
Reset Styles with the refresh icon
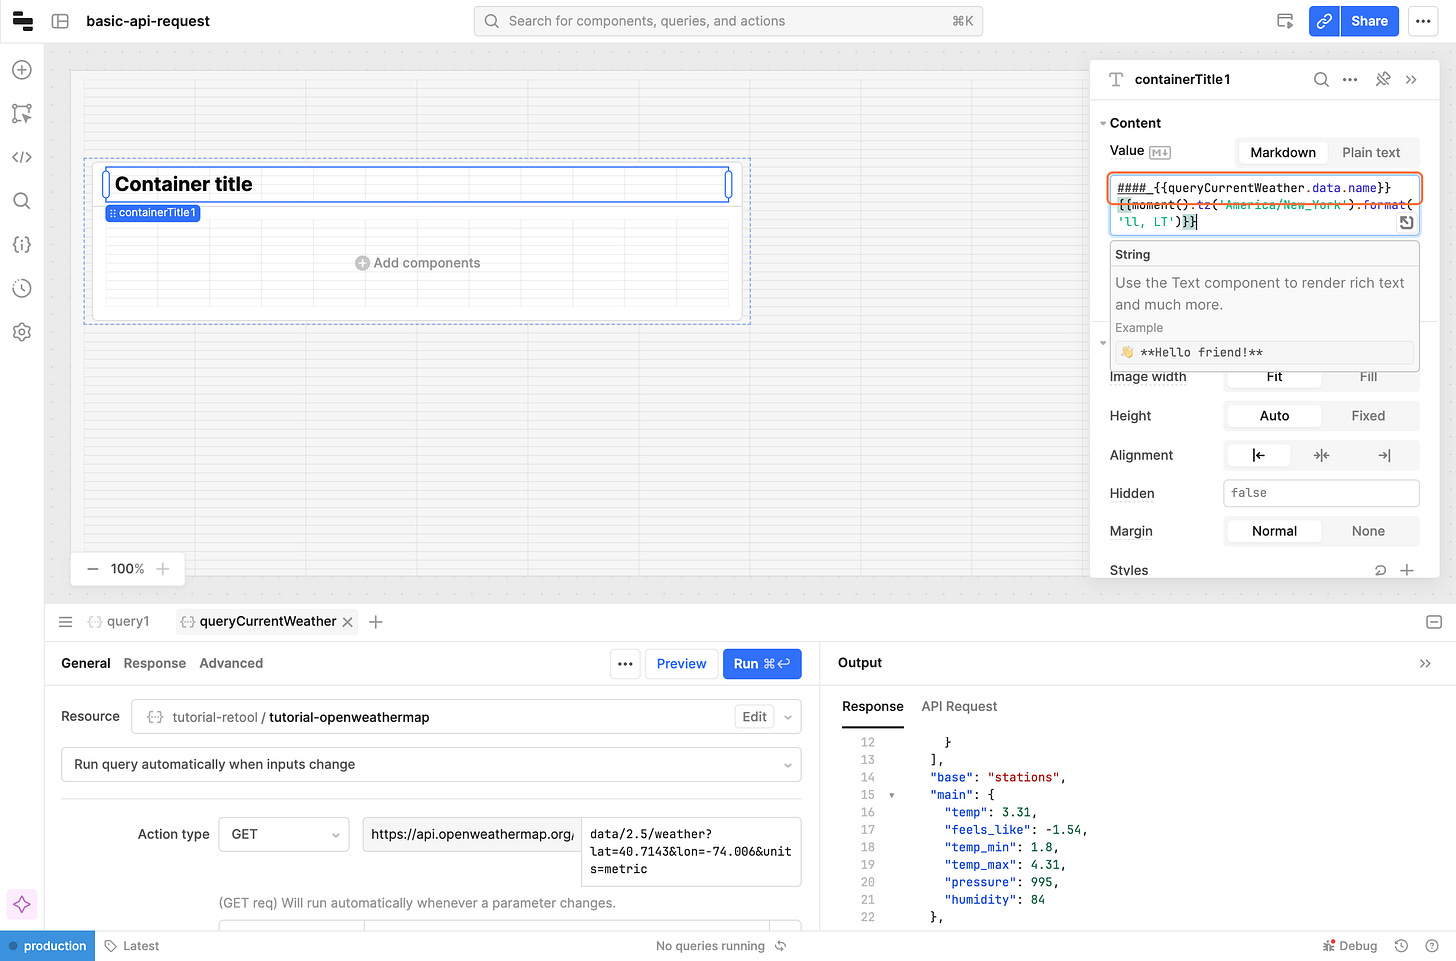(x=1380, y=570)
